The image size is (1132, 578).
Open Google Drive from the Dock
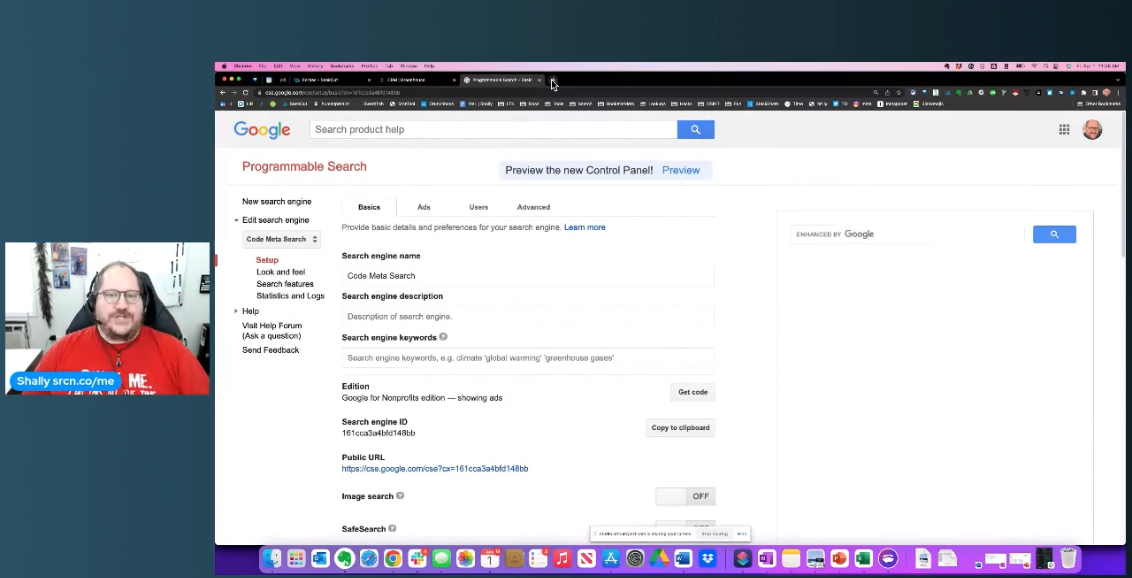coord(659,559)
